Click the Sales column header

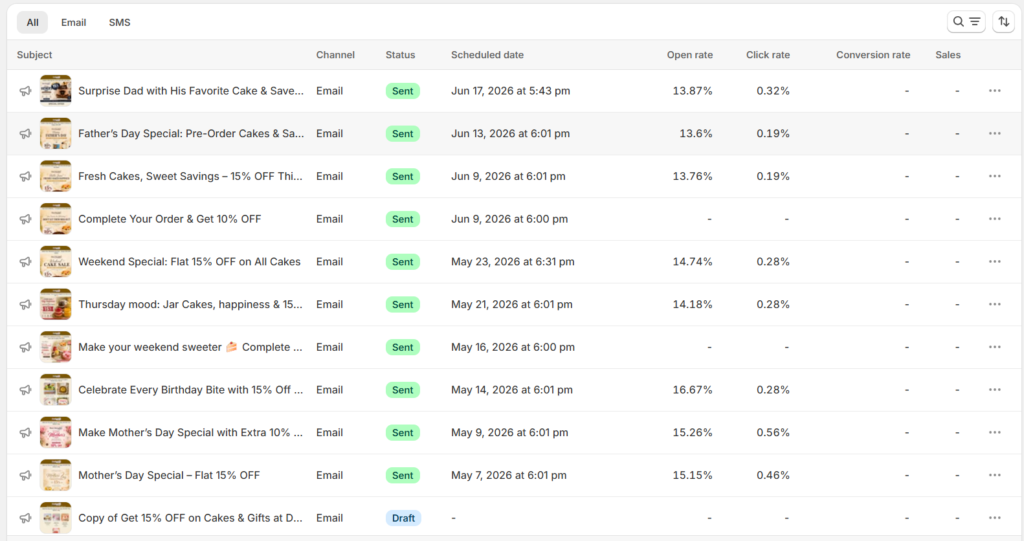tap(948, 55)
